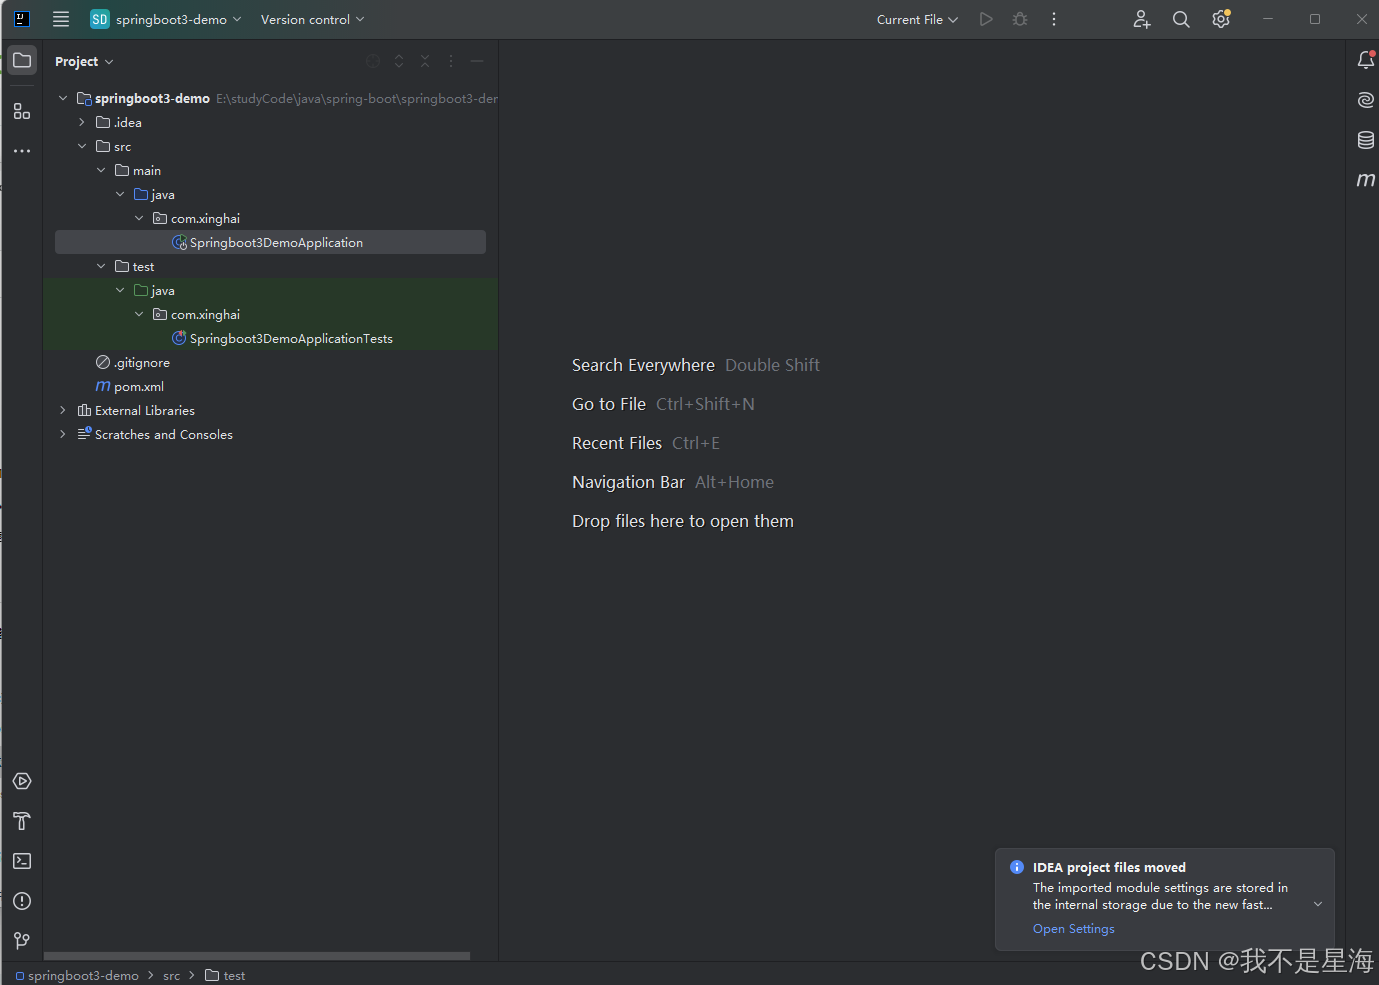
Task: Open Project view mode dropdown
Action: point(84,61)
